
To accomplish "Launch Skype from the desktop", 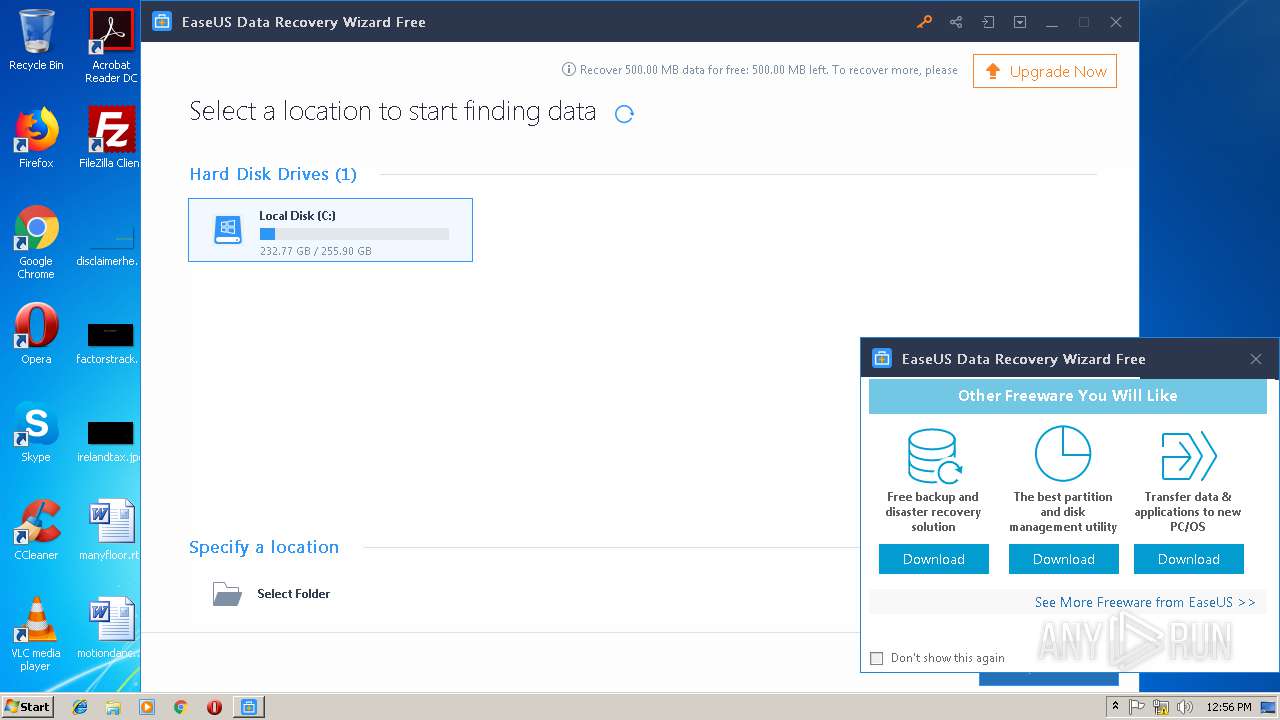I will coord(36,432).
